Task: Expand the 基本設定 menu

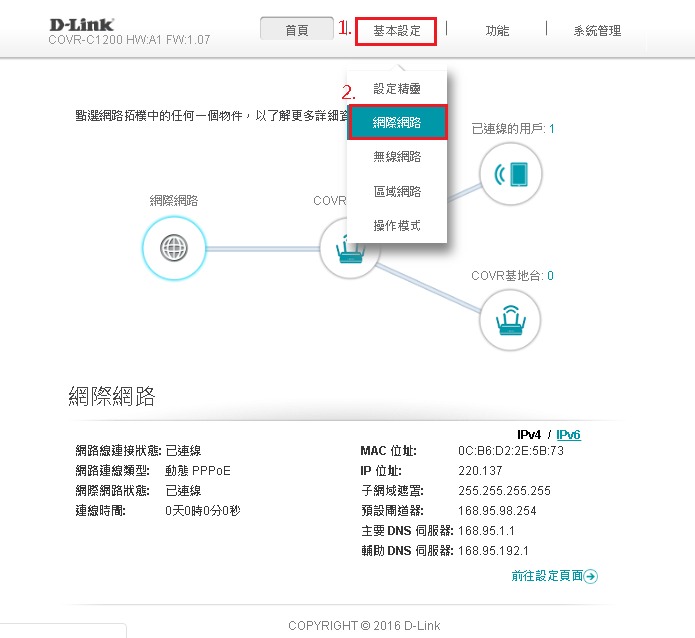Action: (396, 31)
